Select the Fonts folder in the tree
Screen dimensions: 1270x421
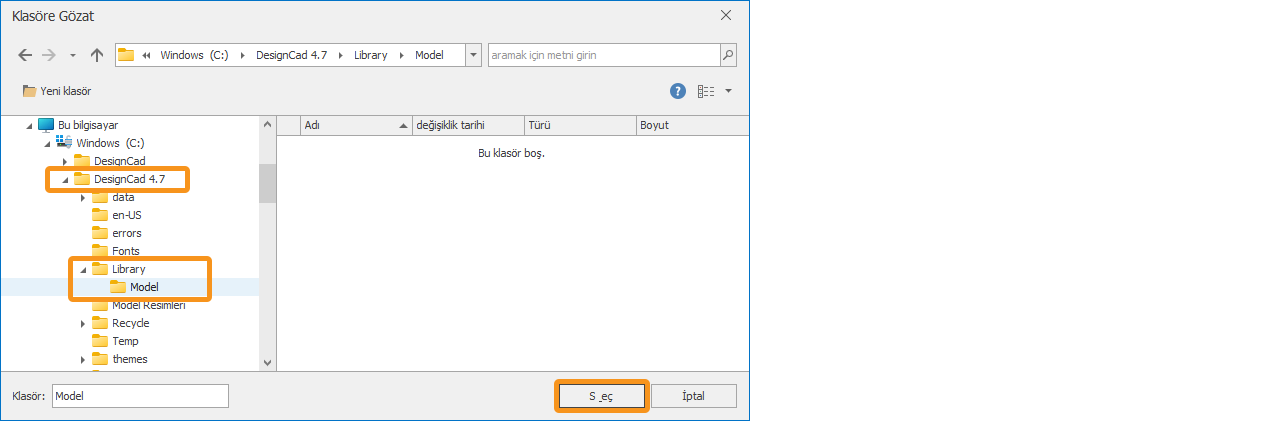(125, 251)
